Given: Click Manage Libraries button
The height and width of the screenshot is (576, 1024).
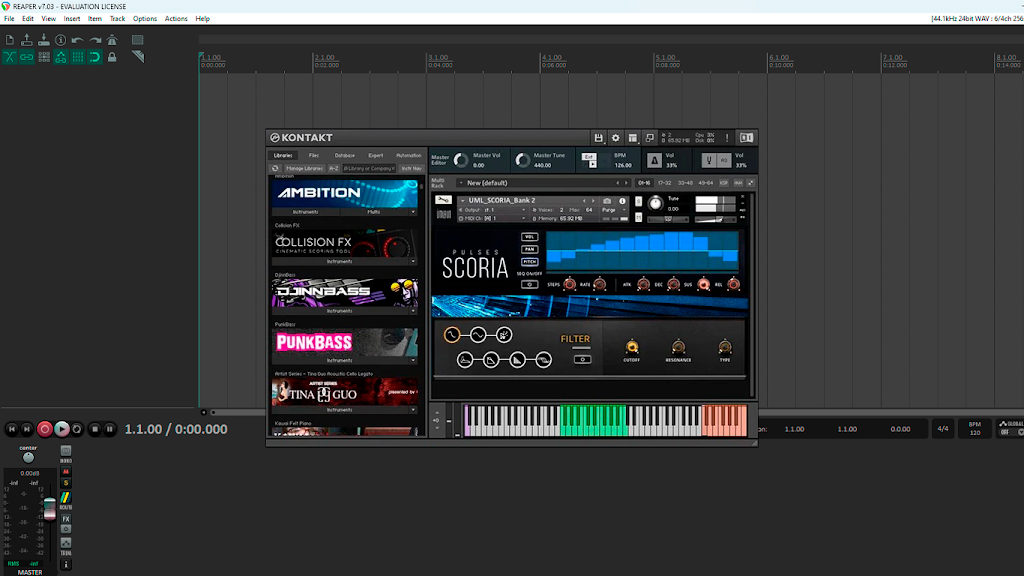Looking at the screenshot, I should [x=304, y=168].
